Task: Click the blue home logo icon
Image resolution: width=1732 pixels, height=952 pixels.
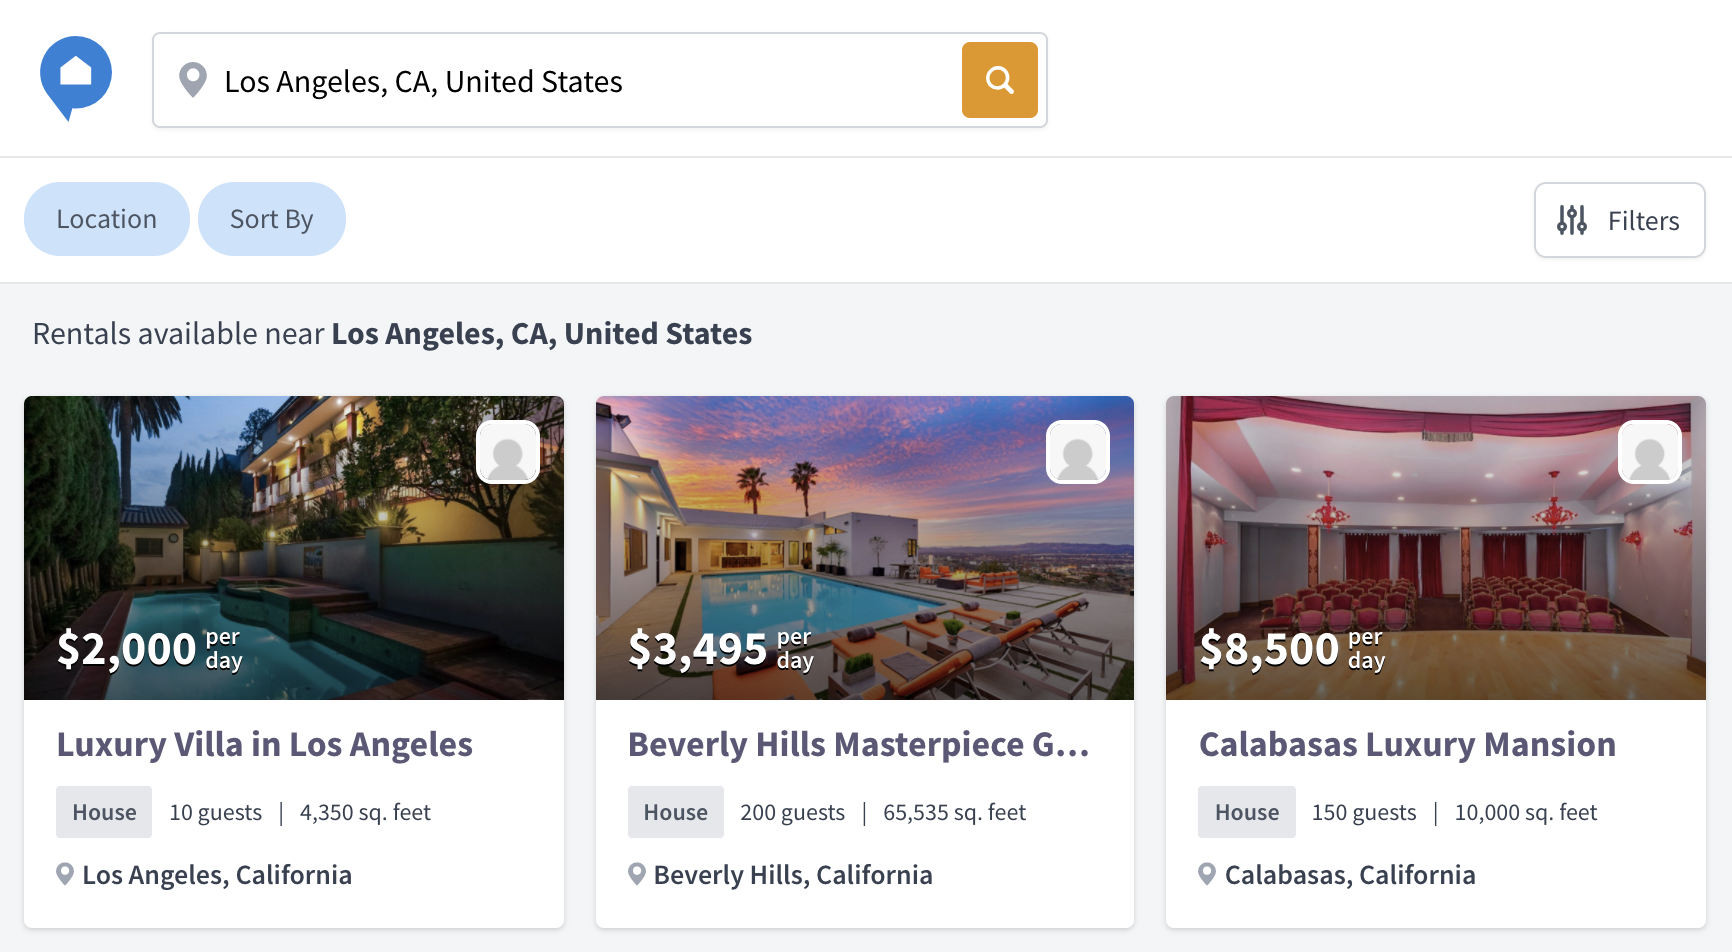Action: point(76,76)
